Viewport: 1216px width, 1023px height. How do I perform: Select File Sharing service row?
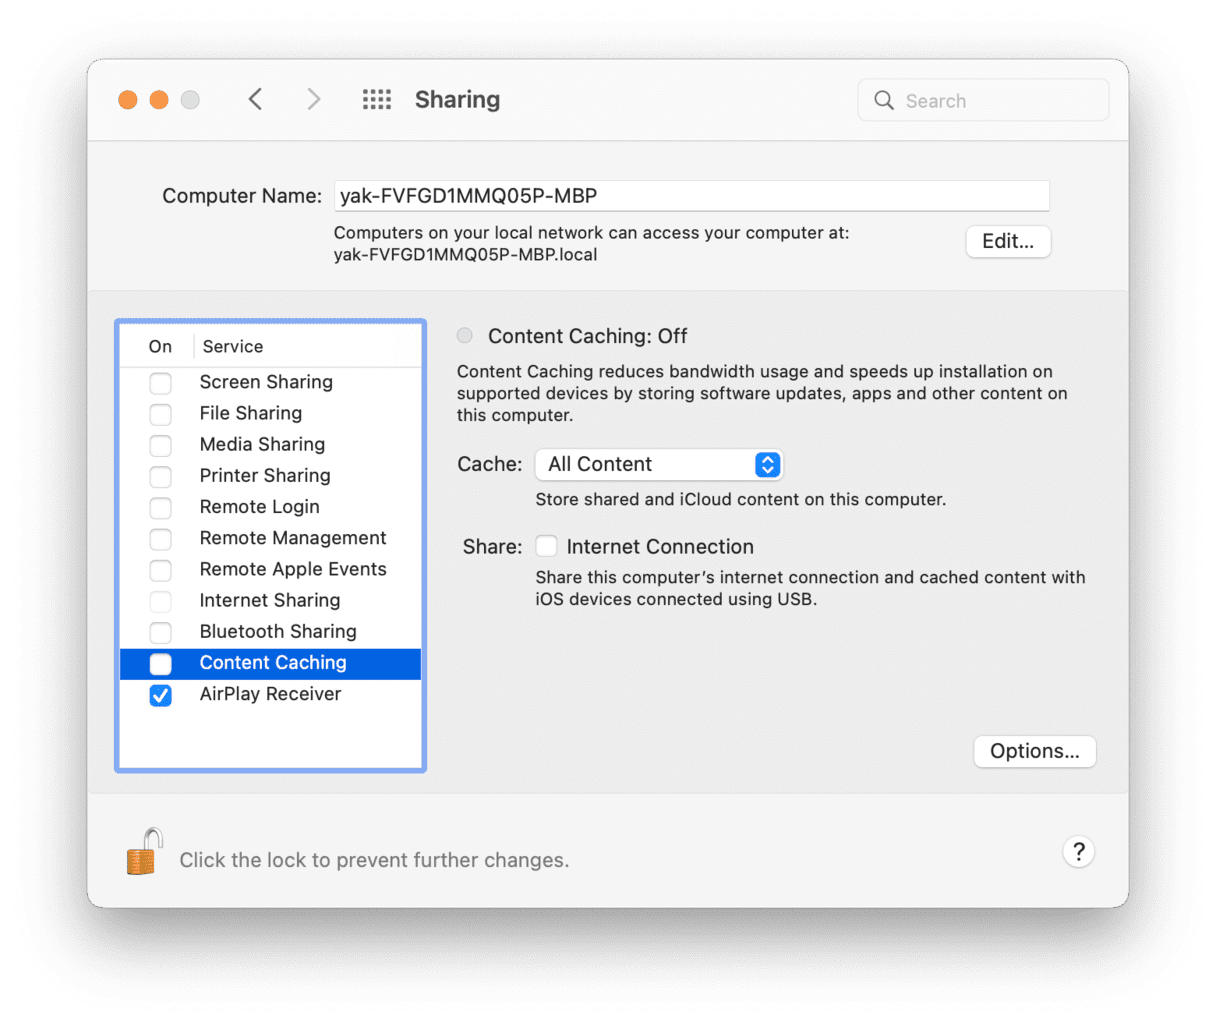270,413
